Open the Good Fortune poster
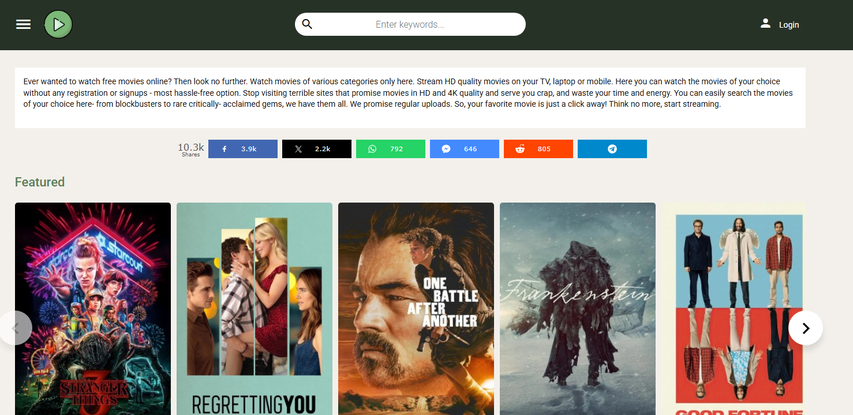This screenshot has height=415, width=853. click(x=733, y=309)
